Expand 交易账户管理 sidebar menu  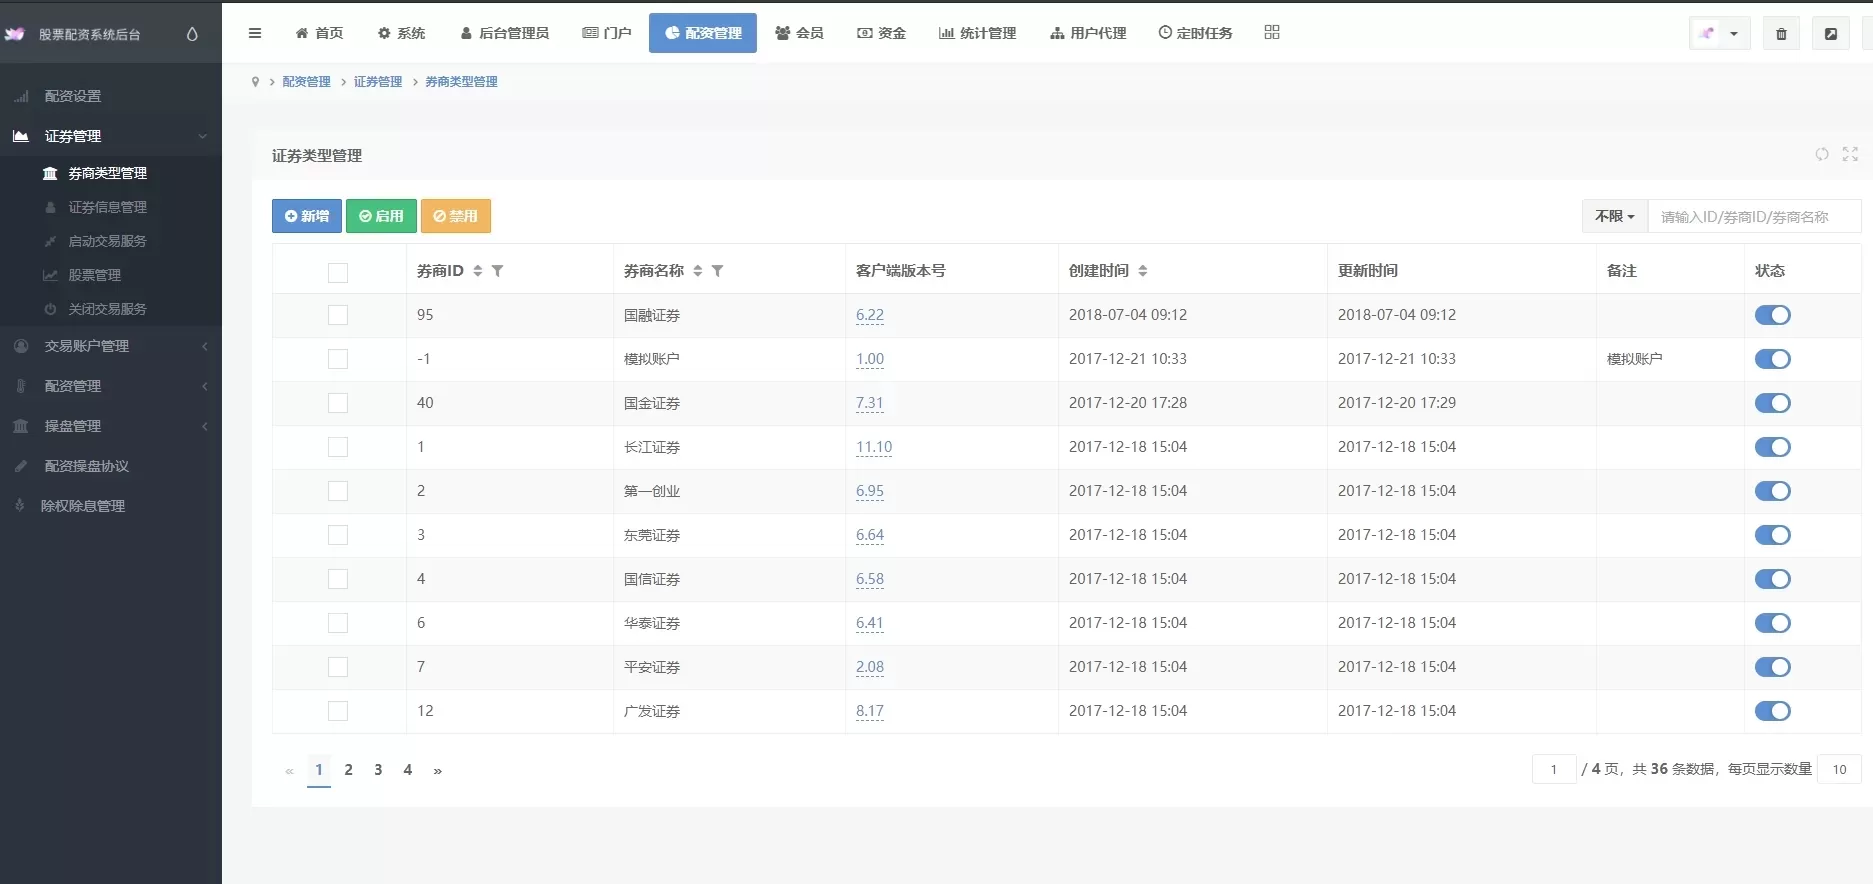[110, 346]
